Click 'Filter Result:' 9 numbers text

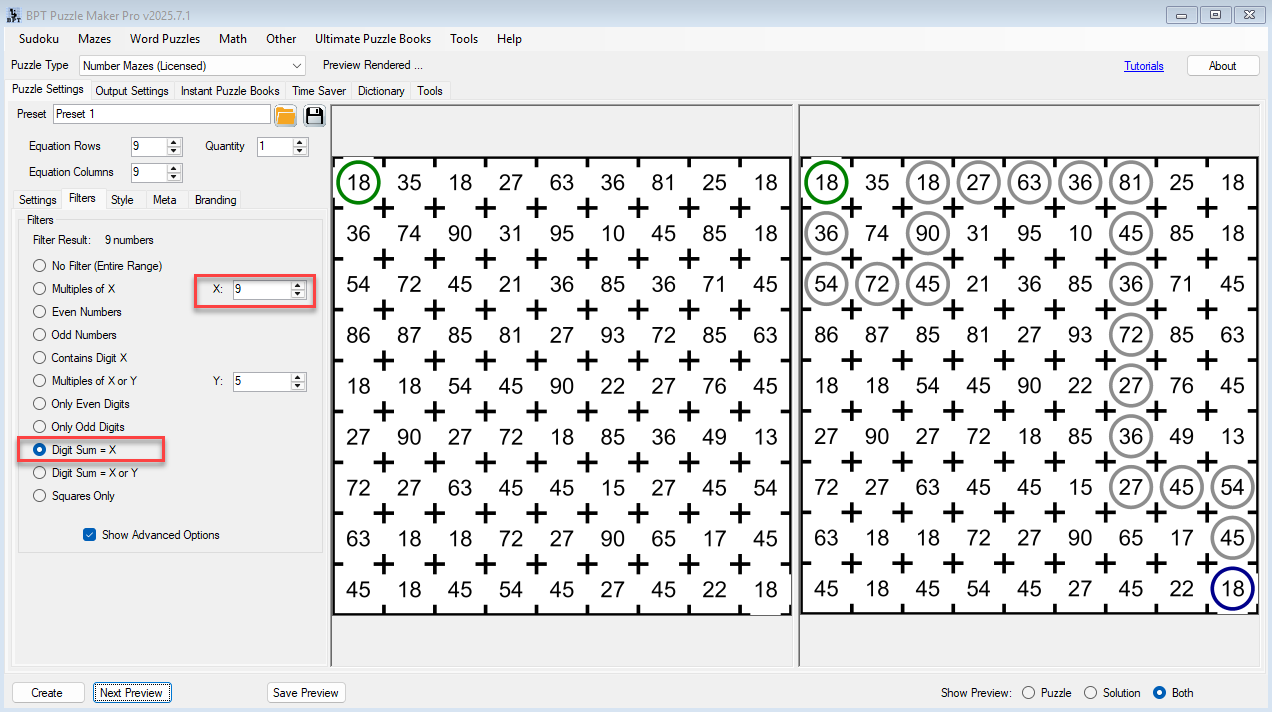(93, 240)
